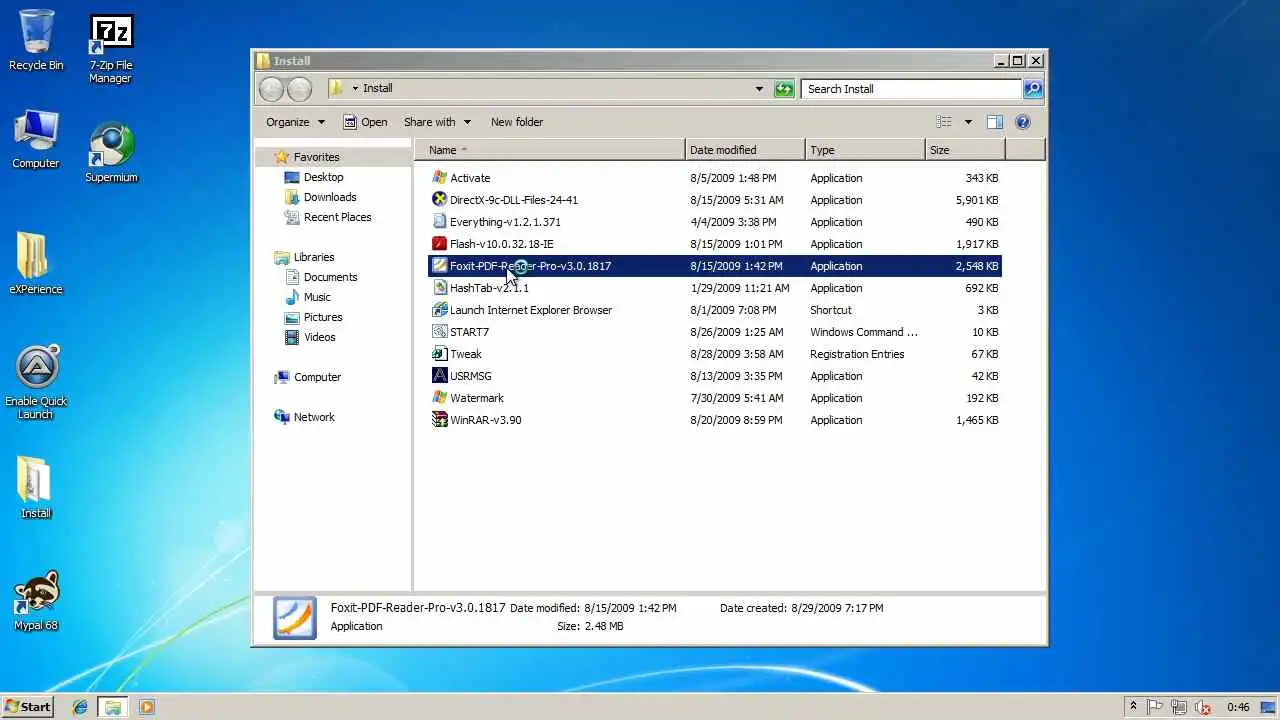This screenshot has height=720, width=1280.
Task: Create a New folder
Action: 517,122
